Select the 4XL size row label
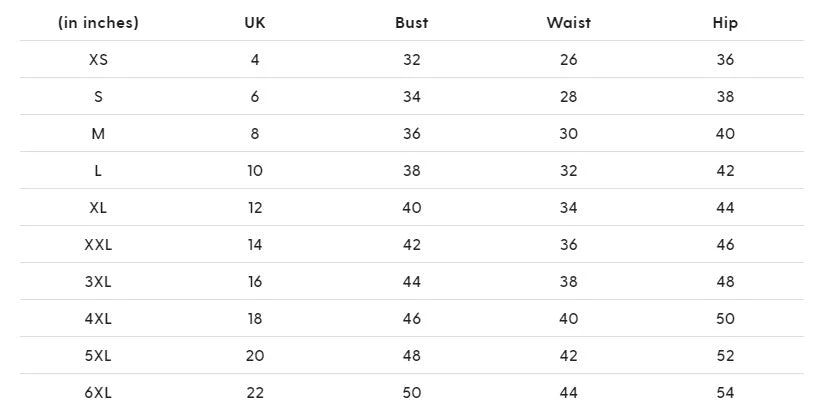 point(98,319)
